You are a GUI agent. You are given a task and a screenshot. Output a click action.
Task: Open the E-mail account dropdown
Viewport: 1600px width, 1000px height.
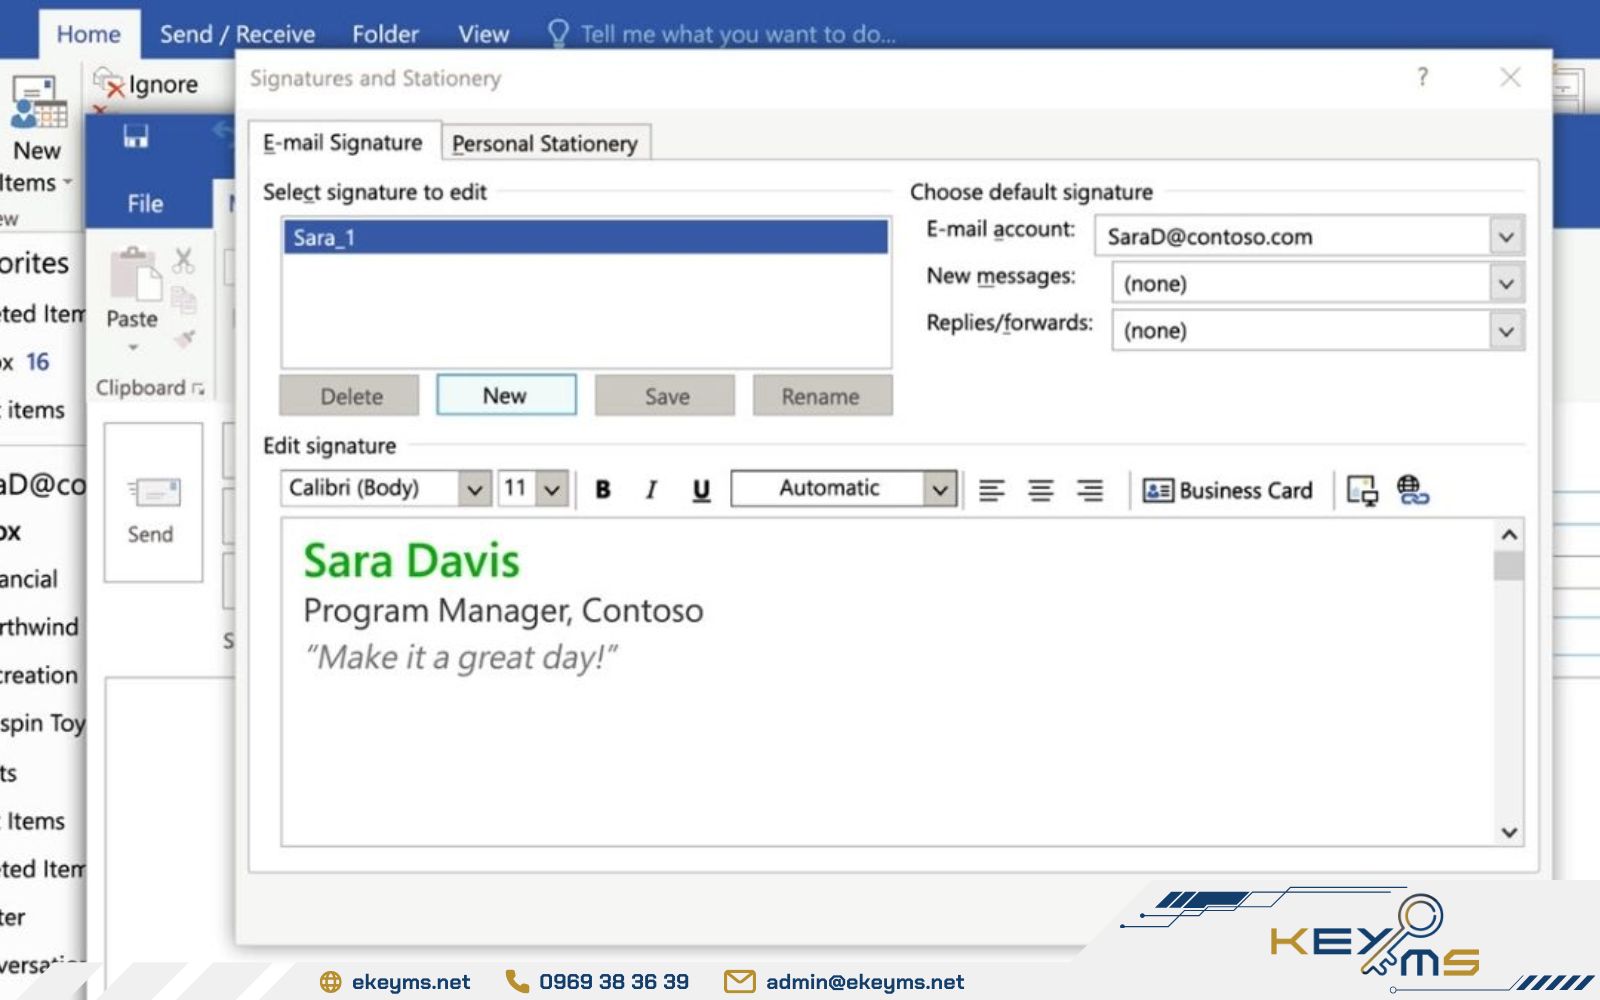coord(1506,237)
